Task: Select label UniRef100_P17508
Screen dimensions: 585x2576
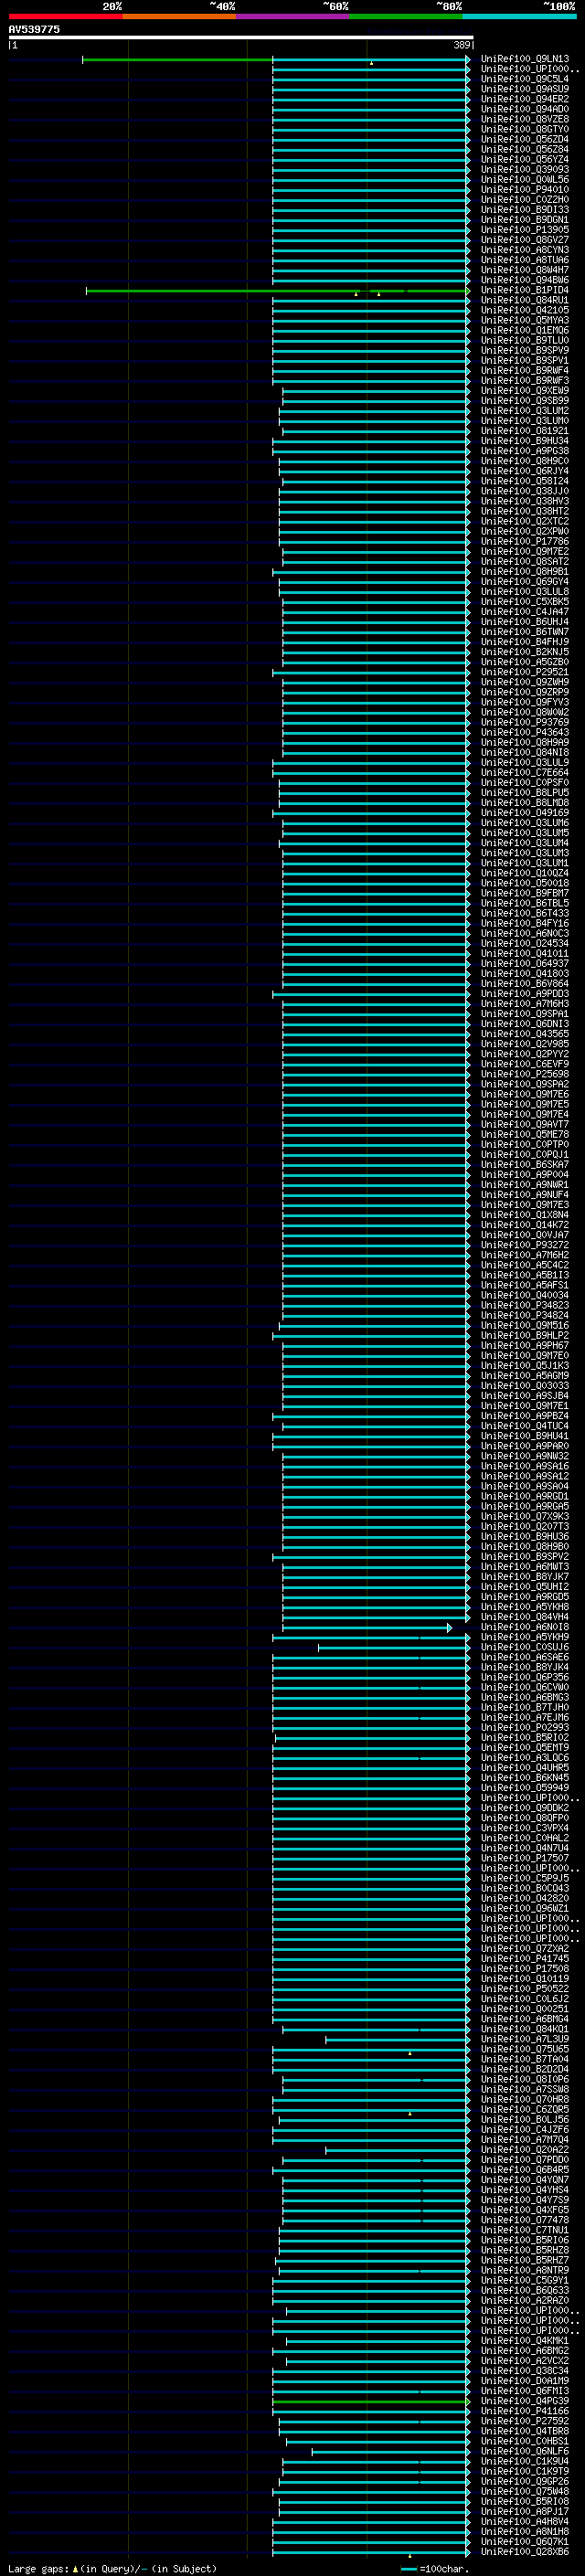Action: pos(525,1968)
